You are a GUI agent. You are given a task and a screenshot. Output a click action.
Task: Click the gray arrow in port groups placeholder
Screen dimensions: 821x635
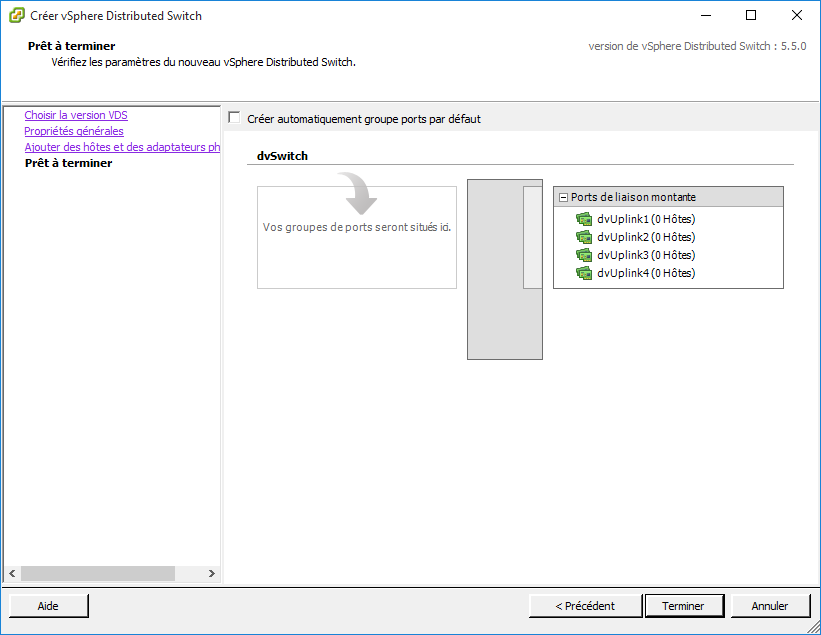(x=357, y=193)
